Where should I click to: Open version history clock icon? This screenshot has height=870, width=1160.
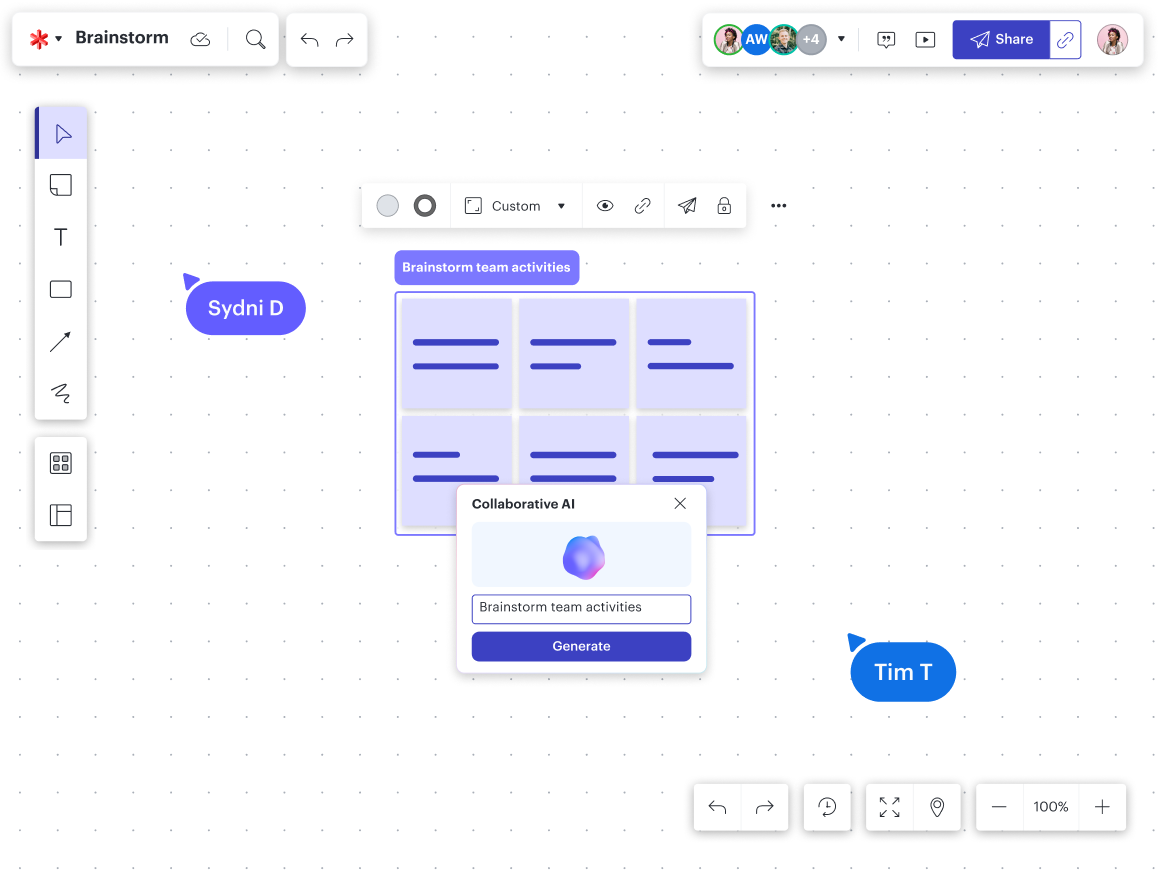point(827,807)
